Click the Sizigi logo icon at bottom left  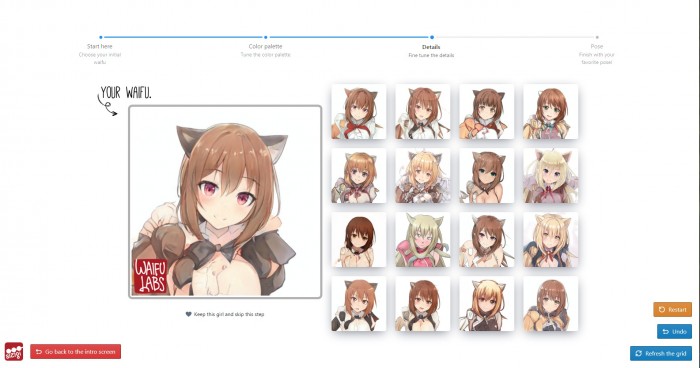[x=14, y=351]
